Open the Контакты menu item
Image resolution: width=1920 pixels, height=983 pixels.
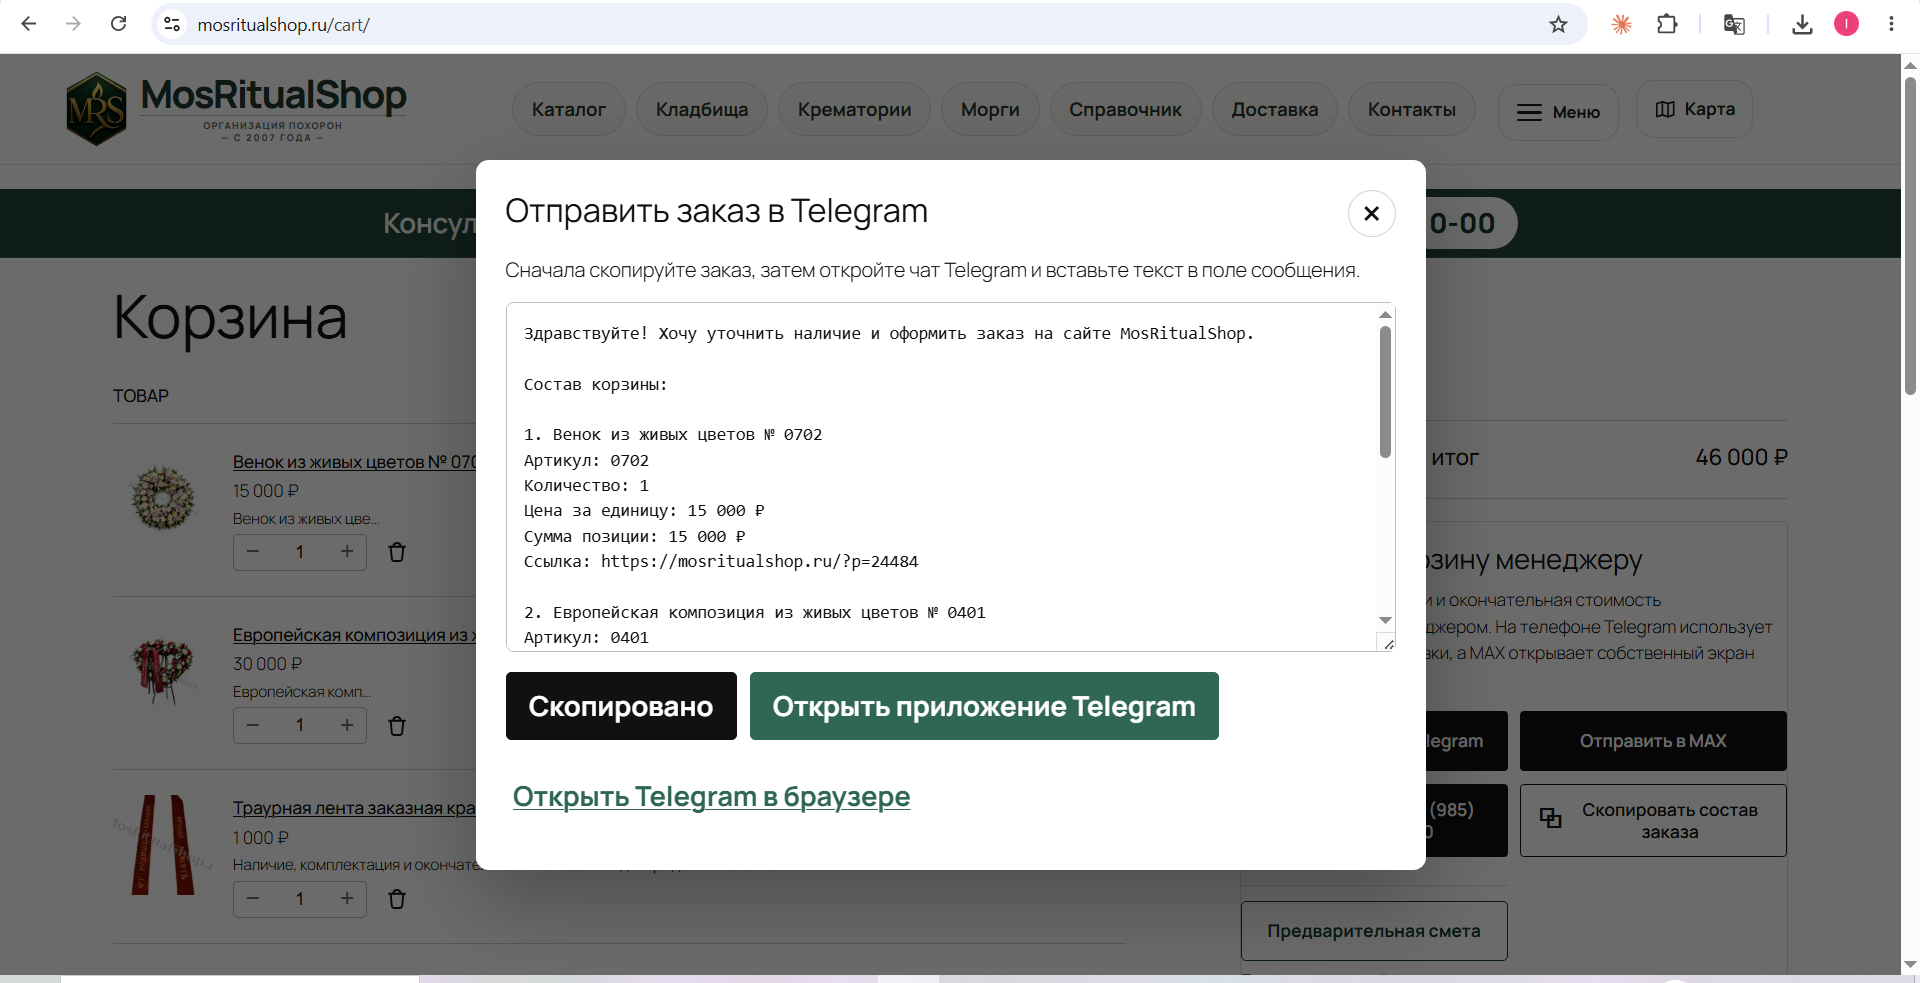coord(1412,110)
